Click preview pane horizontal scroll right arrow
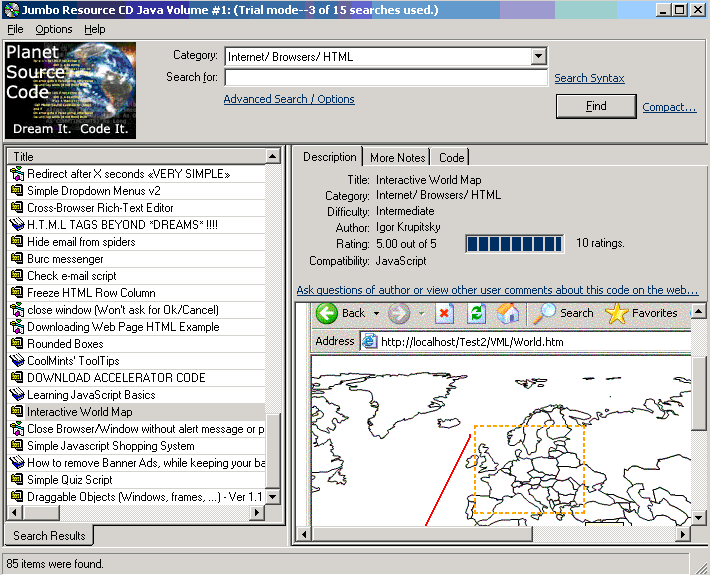The width and height of the screenshot is (710, 575). point(683,534)
